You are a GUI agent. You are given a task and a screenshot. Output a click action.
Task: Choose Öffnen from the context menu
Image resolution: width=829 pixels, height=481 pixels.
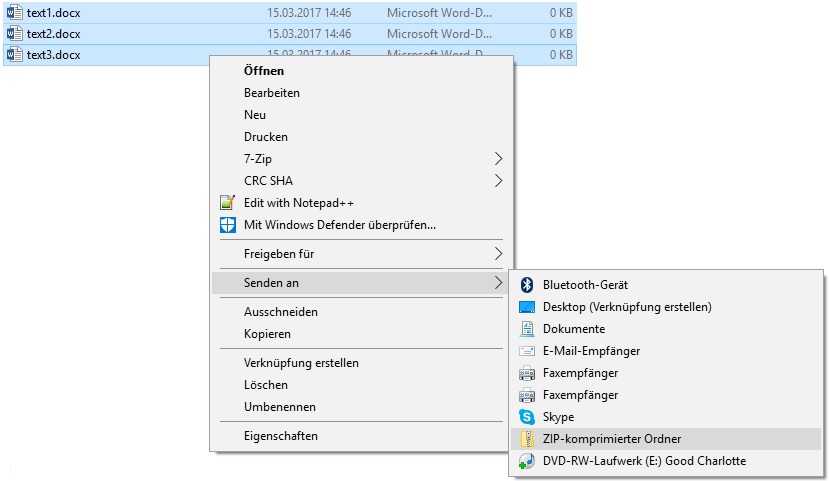tap(264, 71)
